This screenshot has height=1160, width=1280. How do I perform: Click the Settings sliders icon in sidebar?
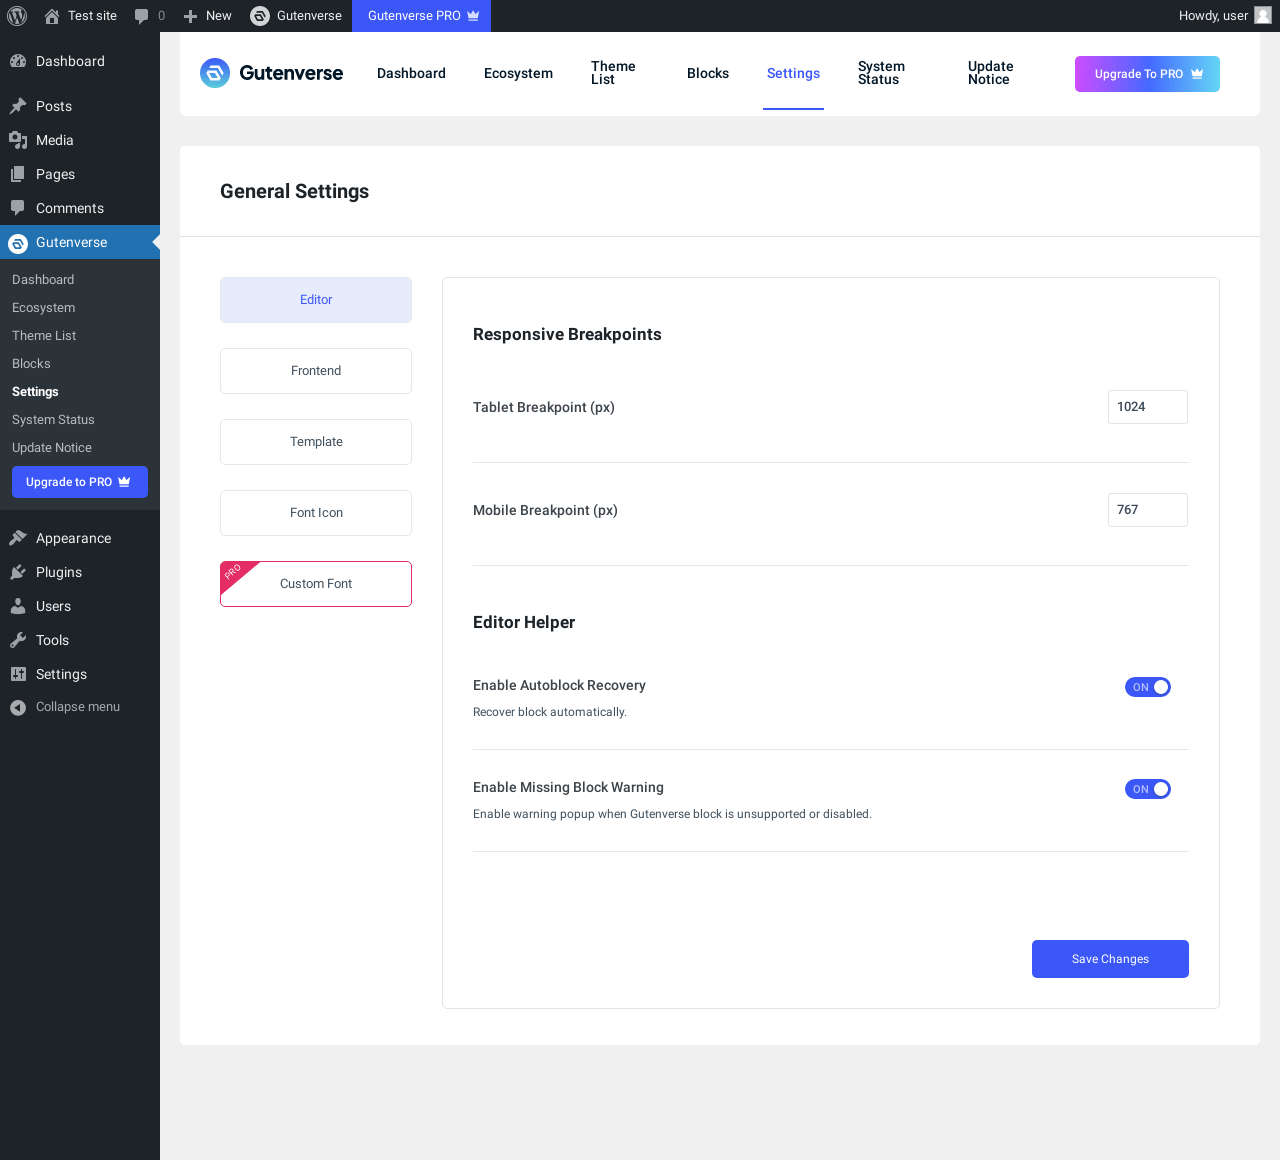point(18,674)
